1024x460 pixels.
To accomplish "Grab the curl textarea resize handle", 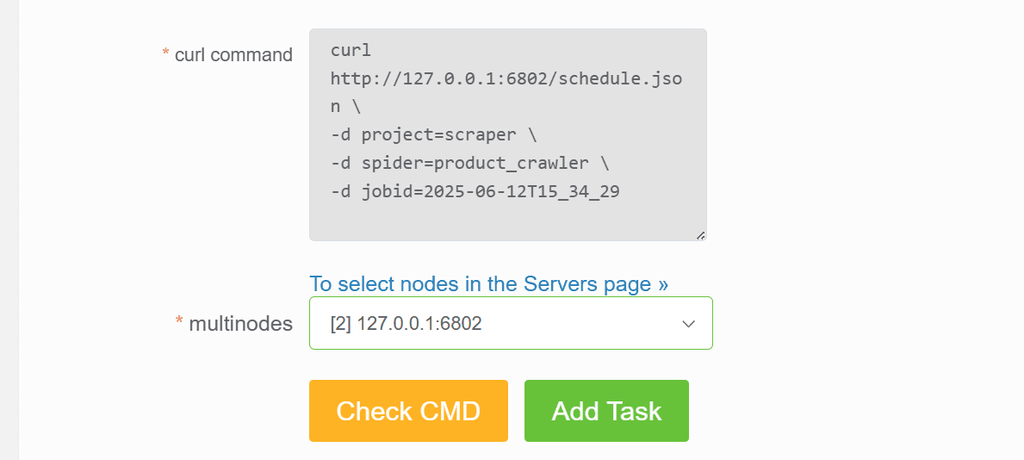I will pyautogui.click(x=699, y=235).
